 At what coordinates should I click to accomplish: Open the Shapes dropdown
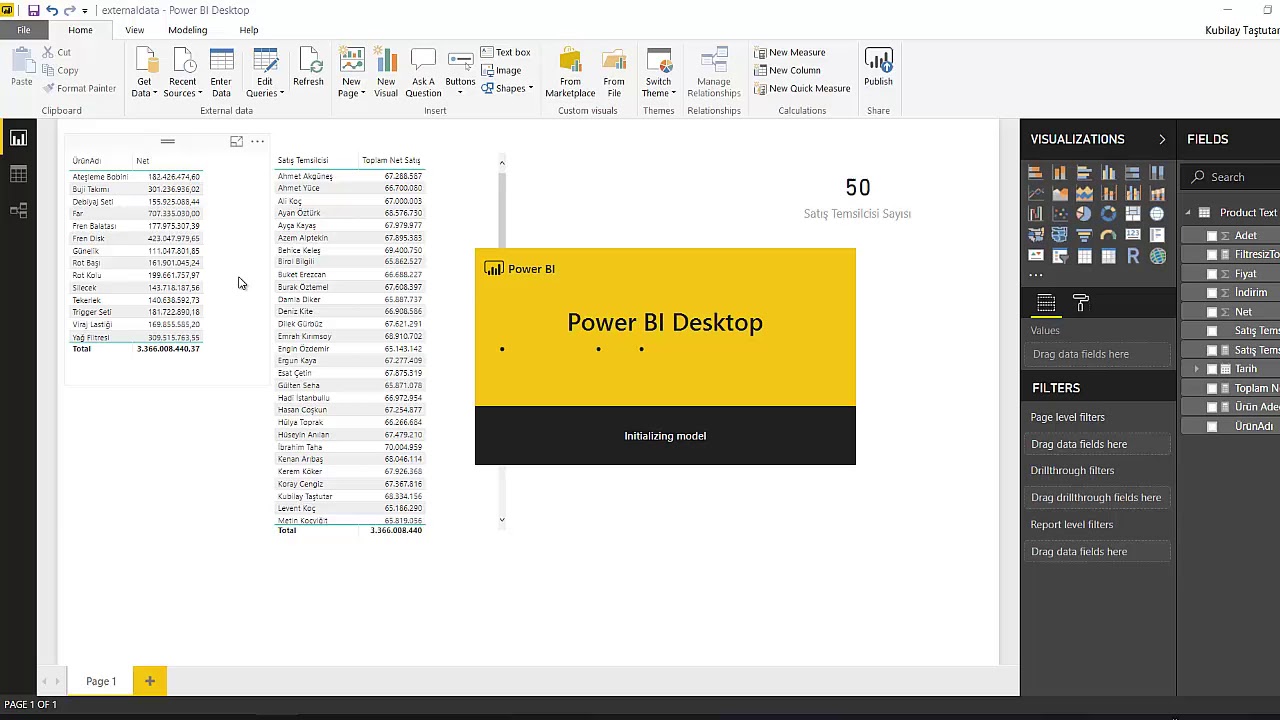tap(507, 88)
